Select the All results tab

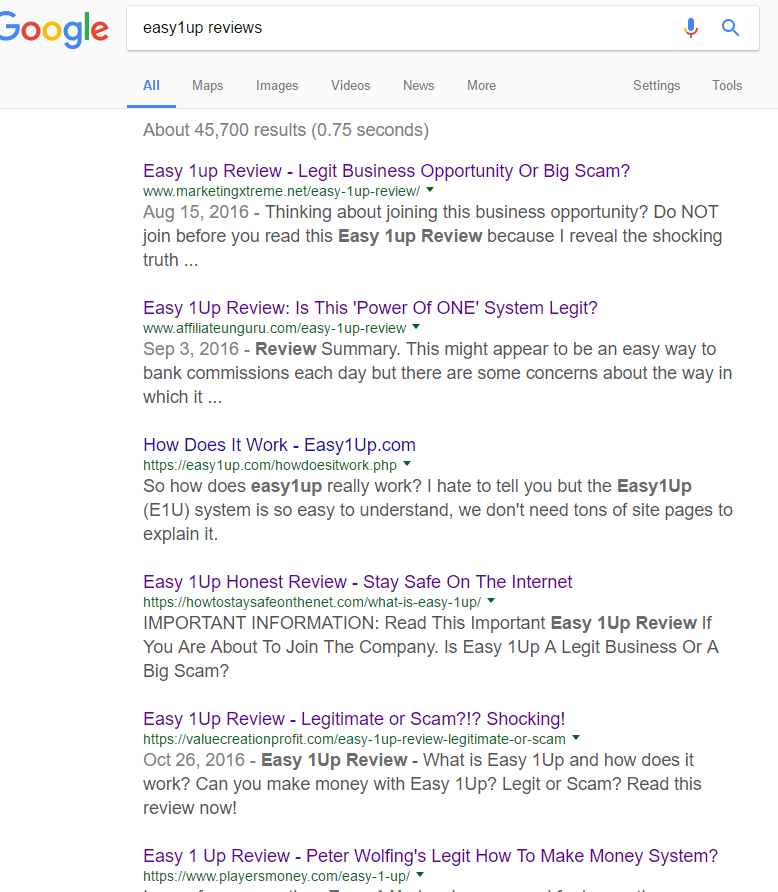click(151, 85)
